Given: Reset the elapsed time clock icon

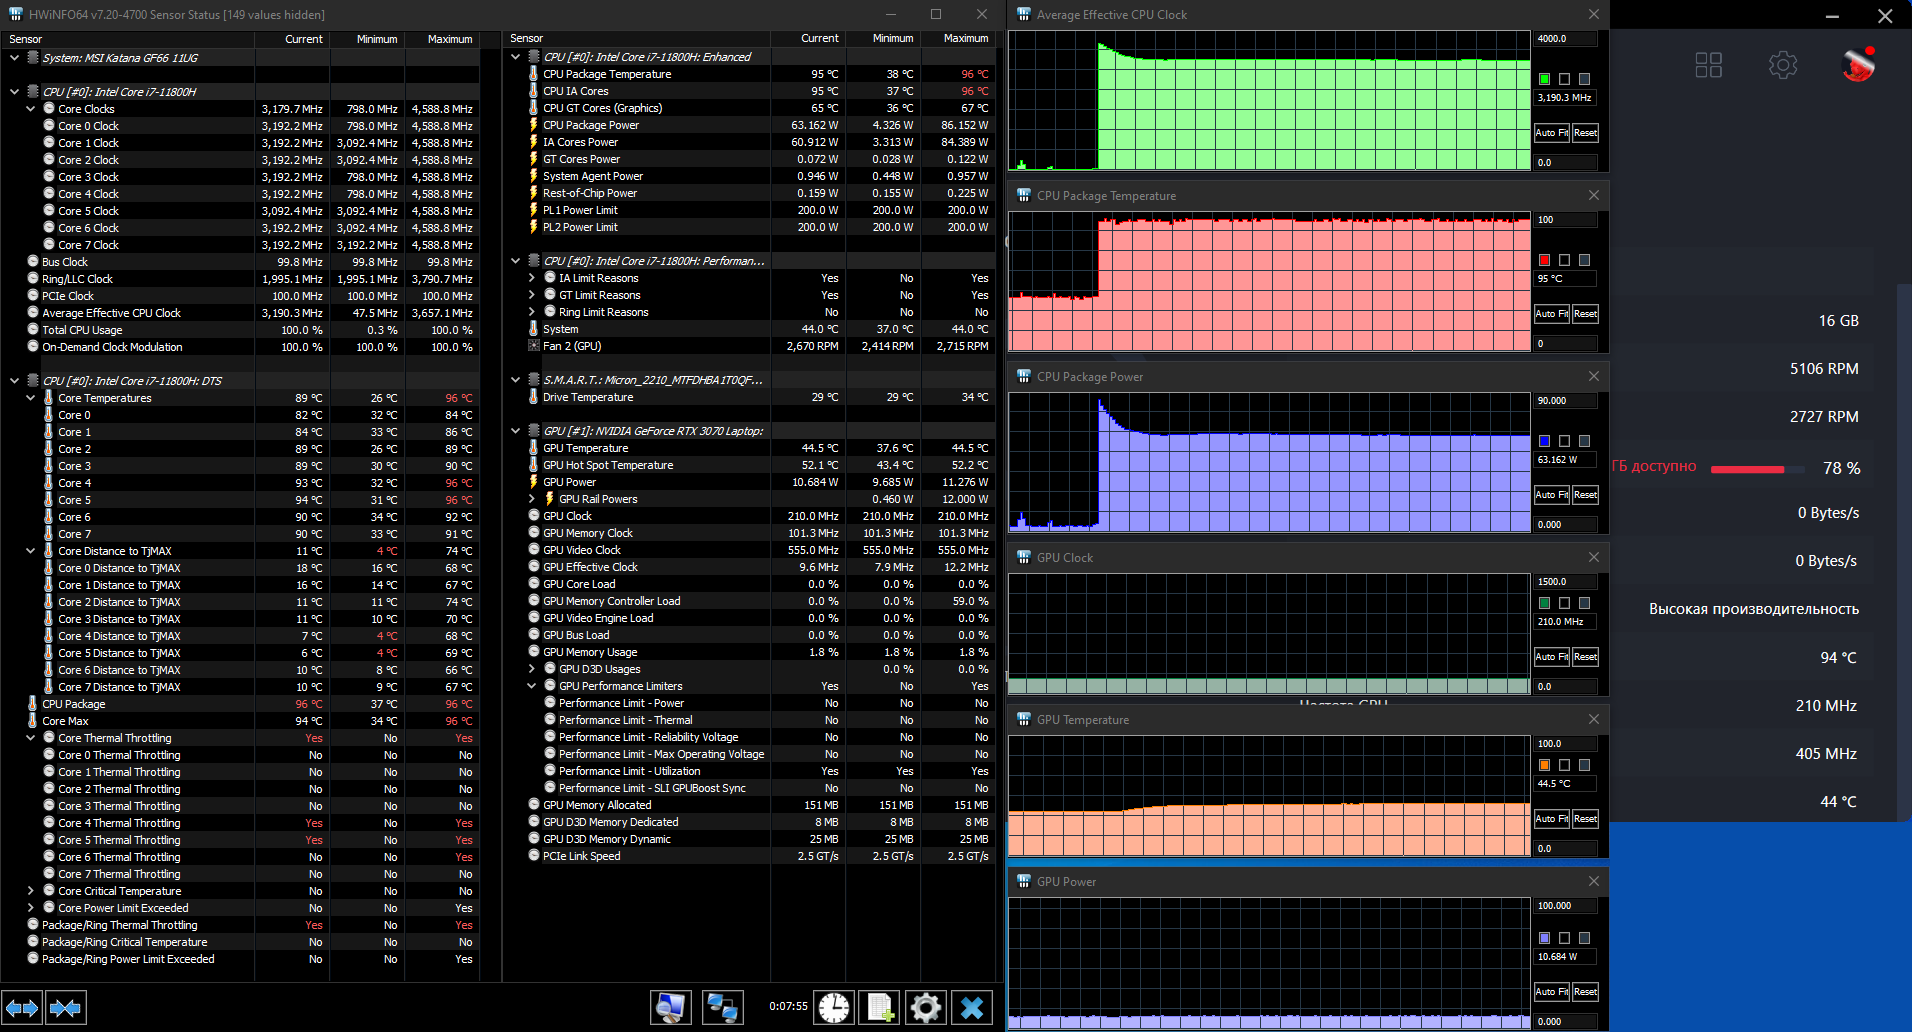Looking at the screenshot, I should pyautogui.click(x=833, y=1007).
